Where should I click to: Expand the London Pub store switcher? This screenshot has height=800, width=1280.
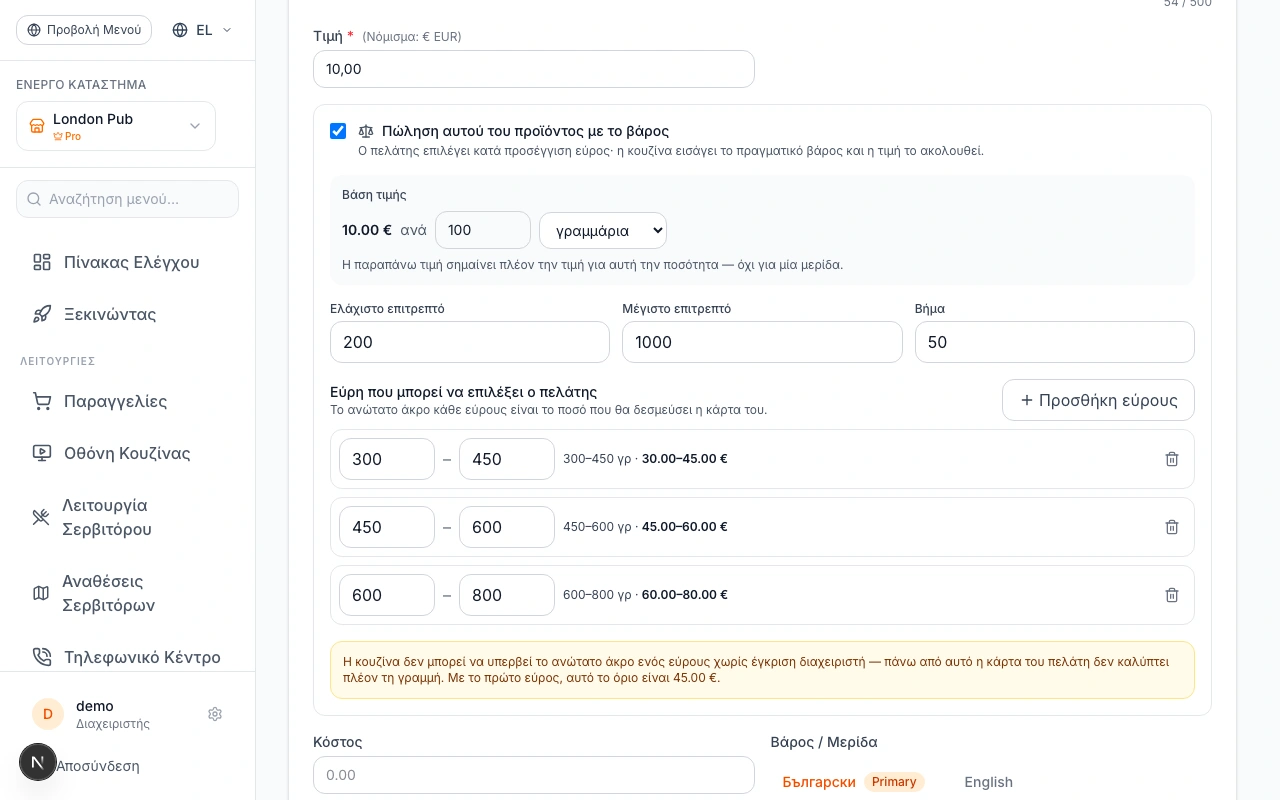pyautogui.click(x=116, y=126)
